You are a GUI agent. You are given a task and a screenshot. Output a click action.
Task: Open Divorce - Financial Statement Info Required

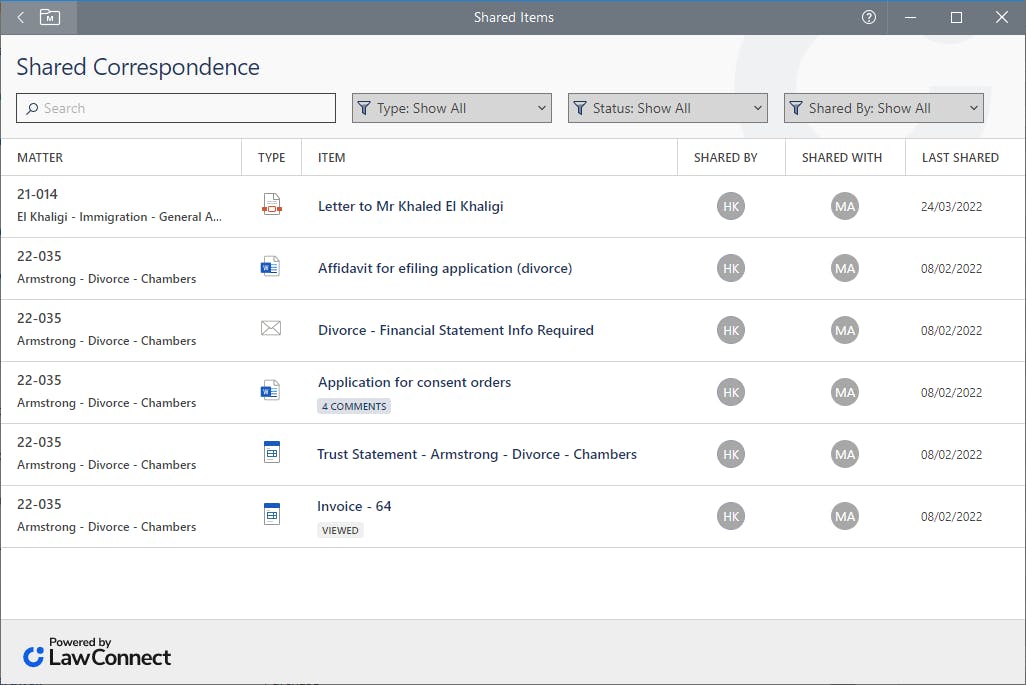pos(455,330)
